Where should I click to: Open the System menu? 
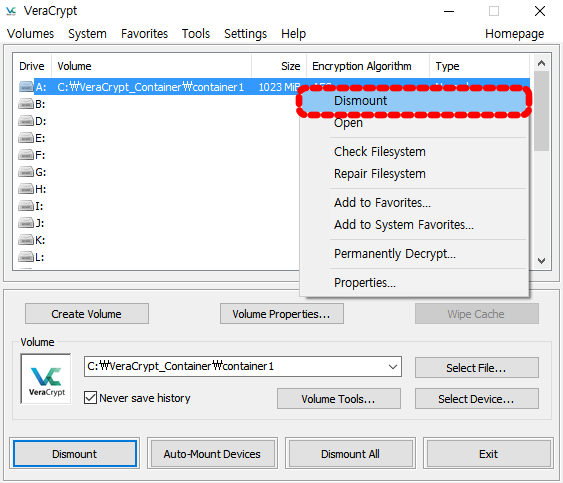87,34
